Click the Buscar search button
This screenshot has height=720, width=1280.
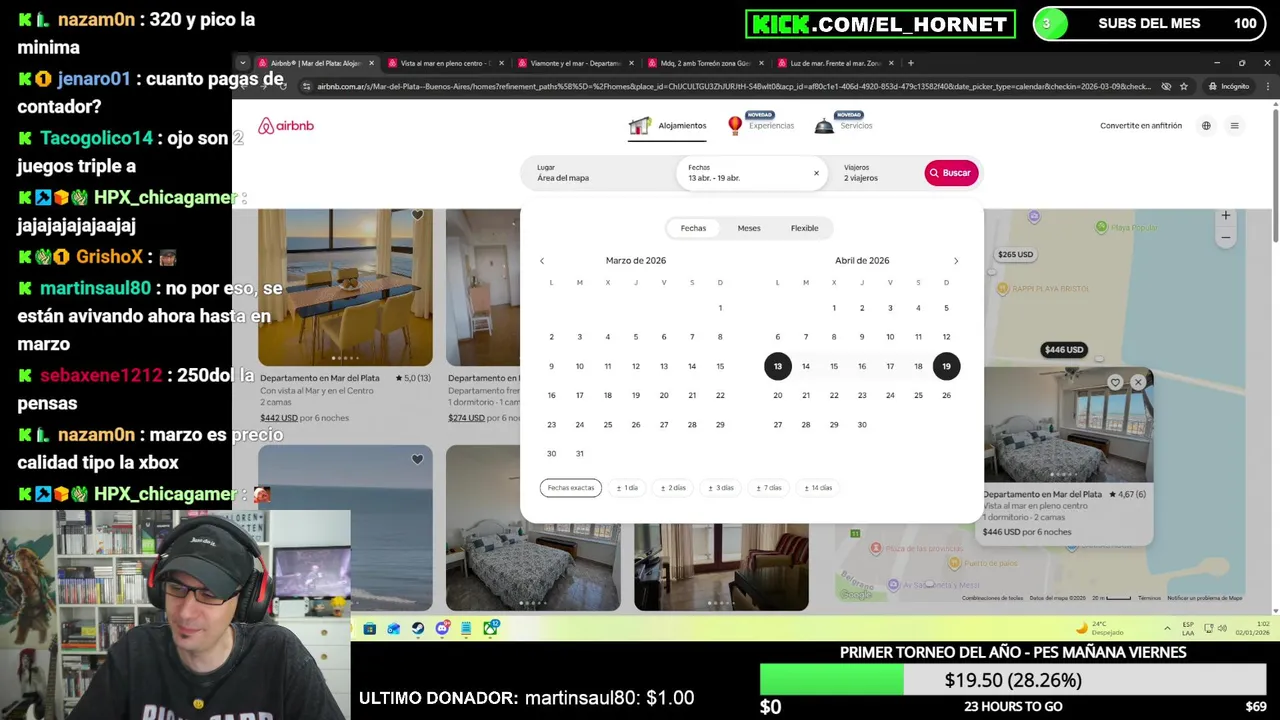951,173
